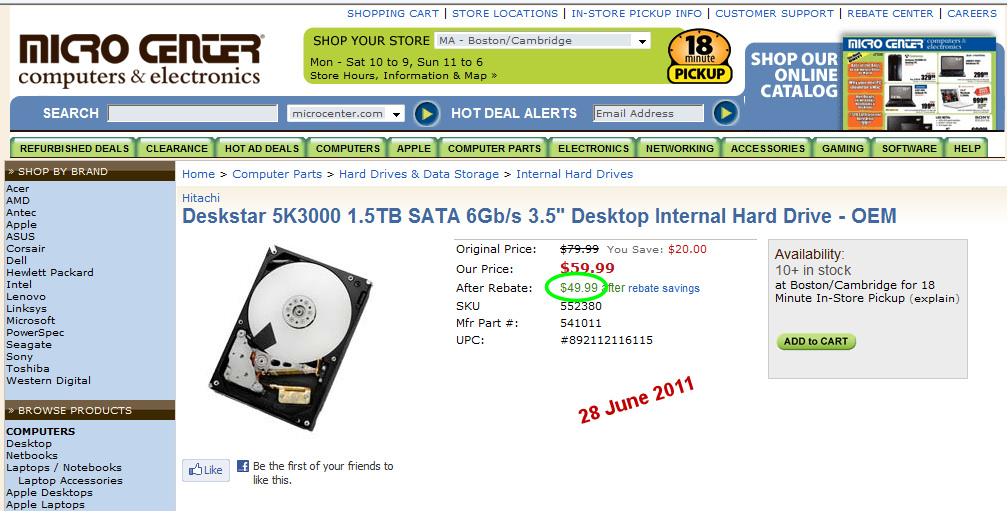Screen dimensions: 1007x511
Task: Click the Facebook logo icon
Action: point(243,466)
